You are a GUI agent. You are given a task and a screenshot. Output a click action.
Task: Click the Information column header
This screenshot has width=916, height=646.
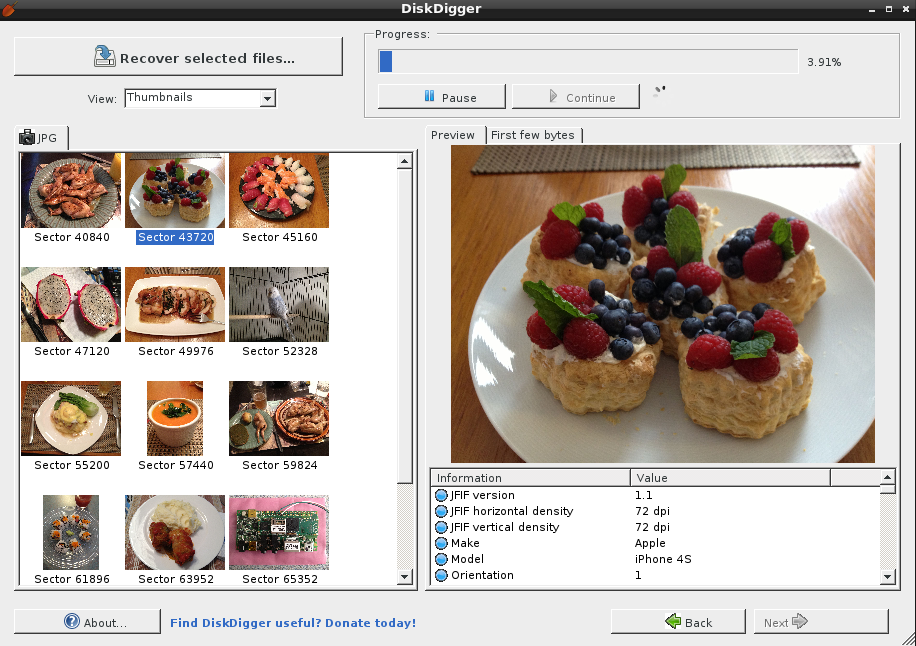tap(530, 478)
